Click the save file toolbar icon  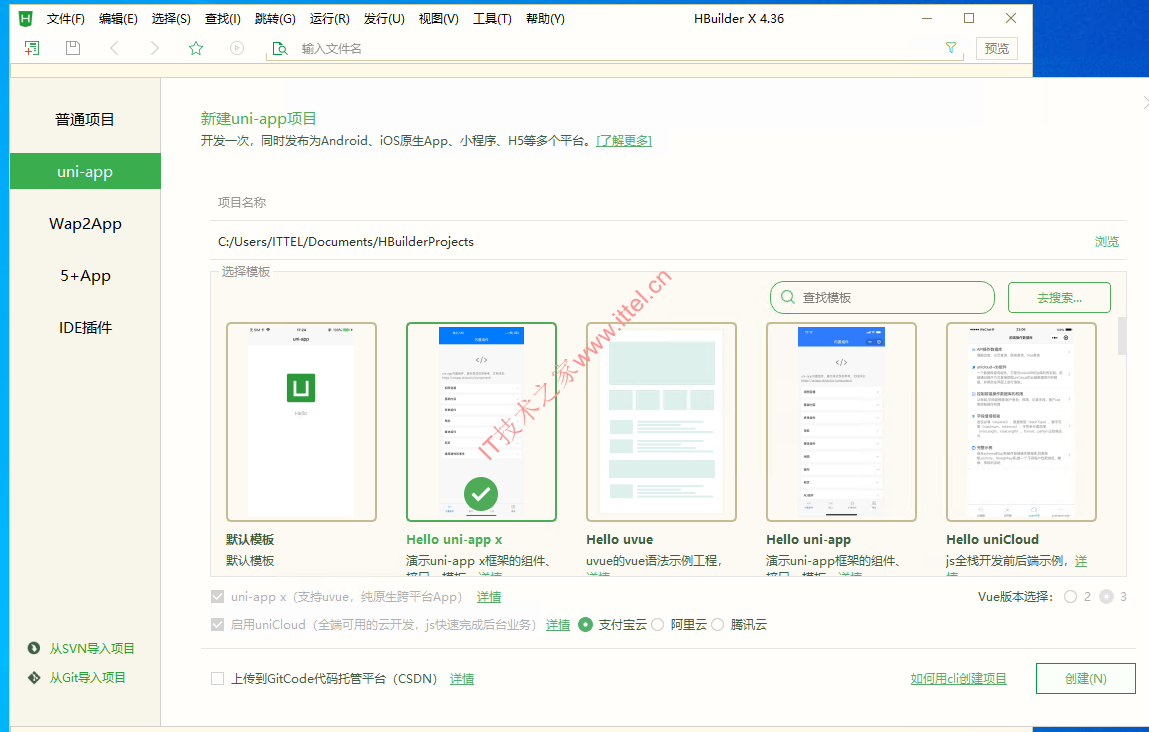tap(73, 48)
